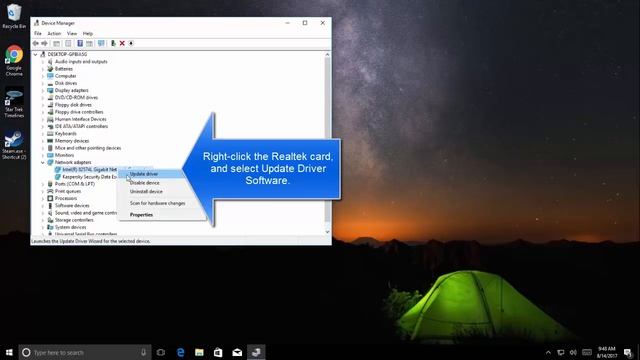Screen dimensions: 640x360
Task: Expand the Keyboards category
Action: point(43,134)
